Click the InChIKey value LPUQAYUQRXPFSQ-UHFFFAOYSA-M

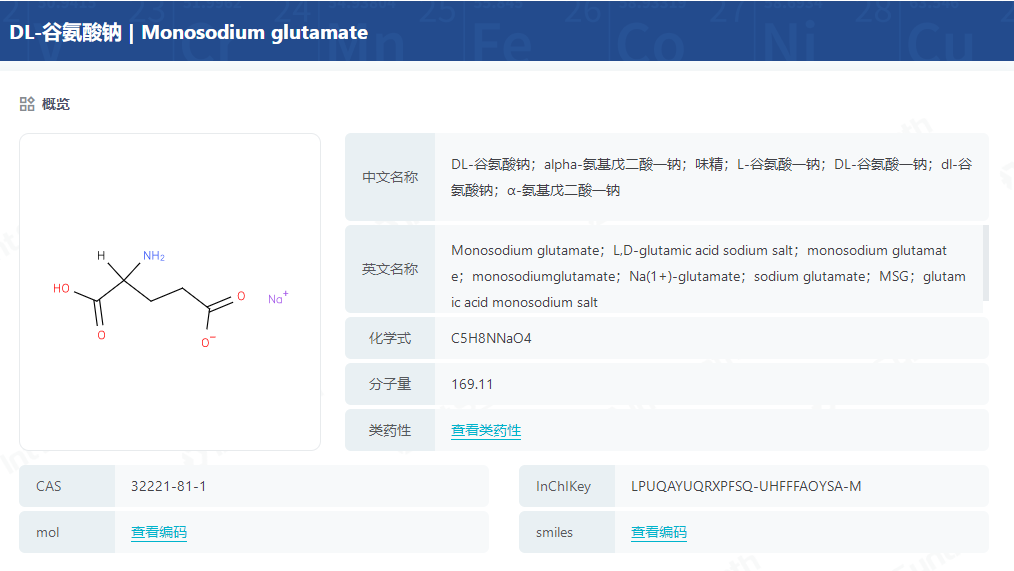[746, 486]
